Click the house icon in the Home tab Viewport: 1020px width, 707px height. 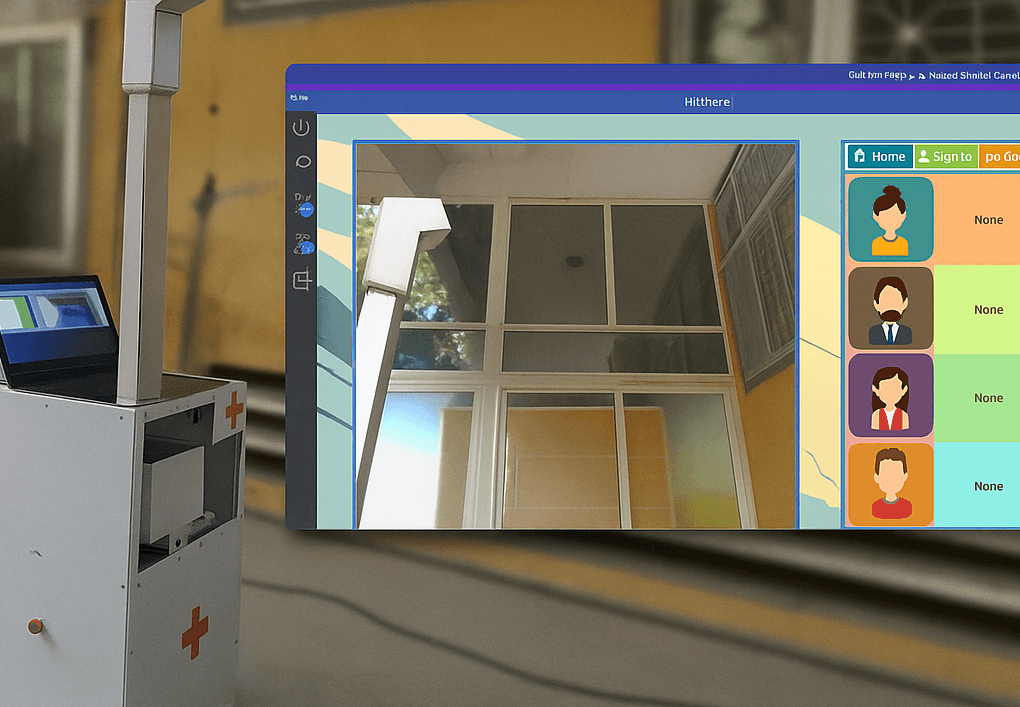pyautogui.click(x=859, y=155)
